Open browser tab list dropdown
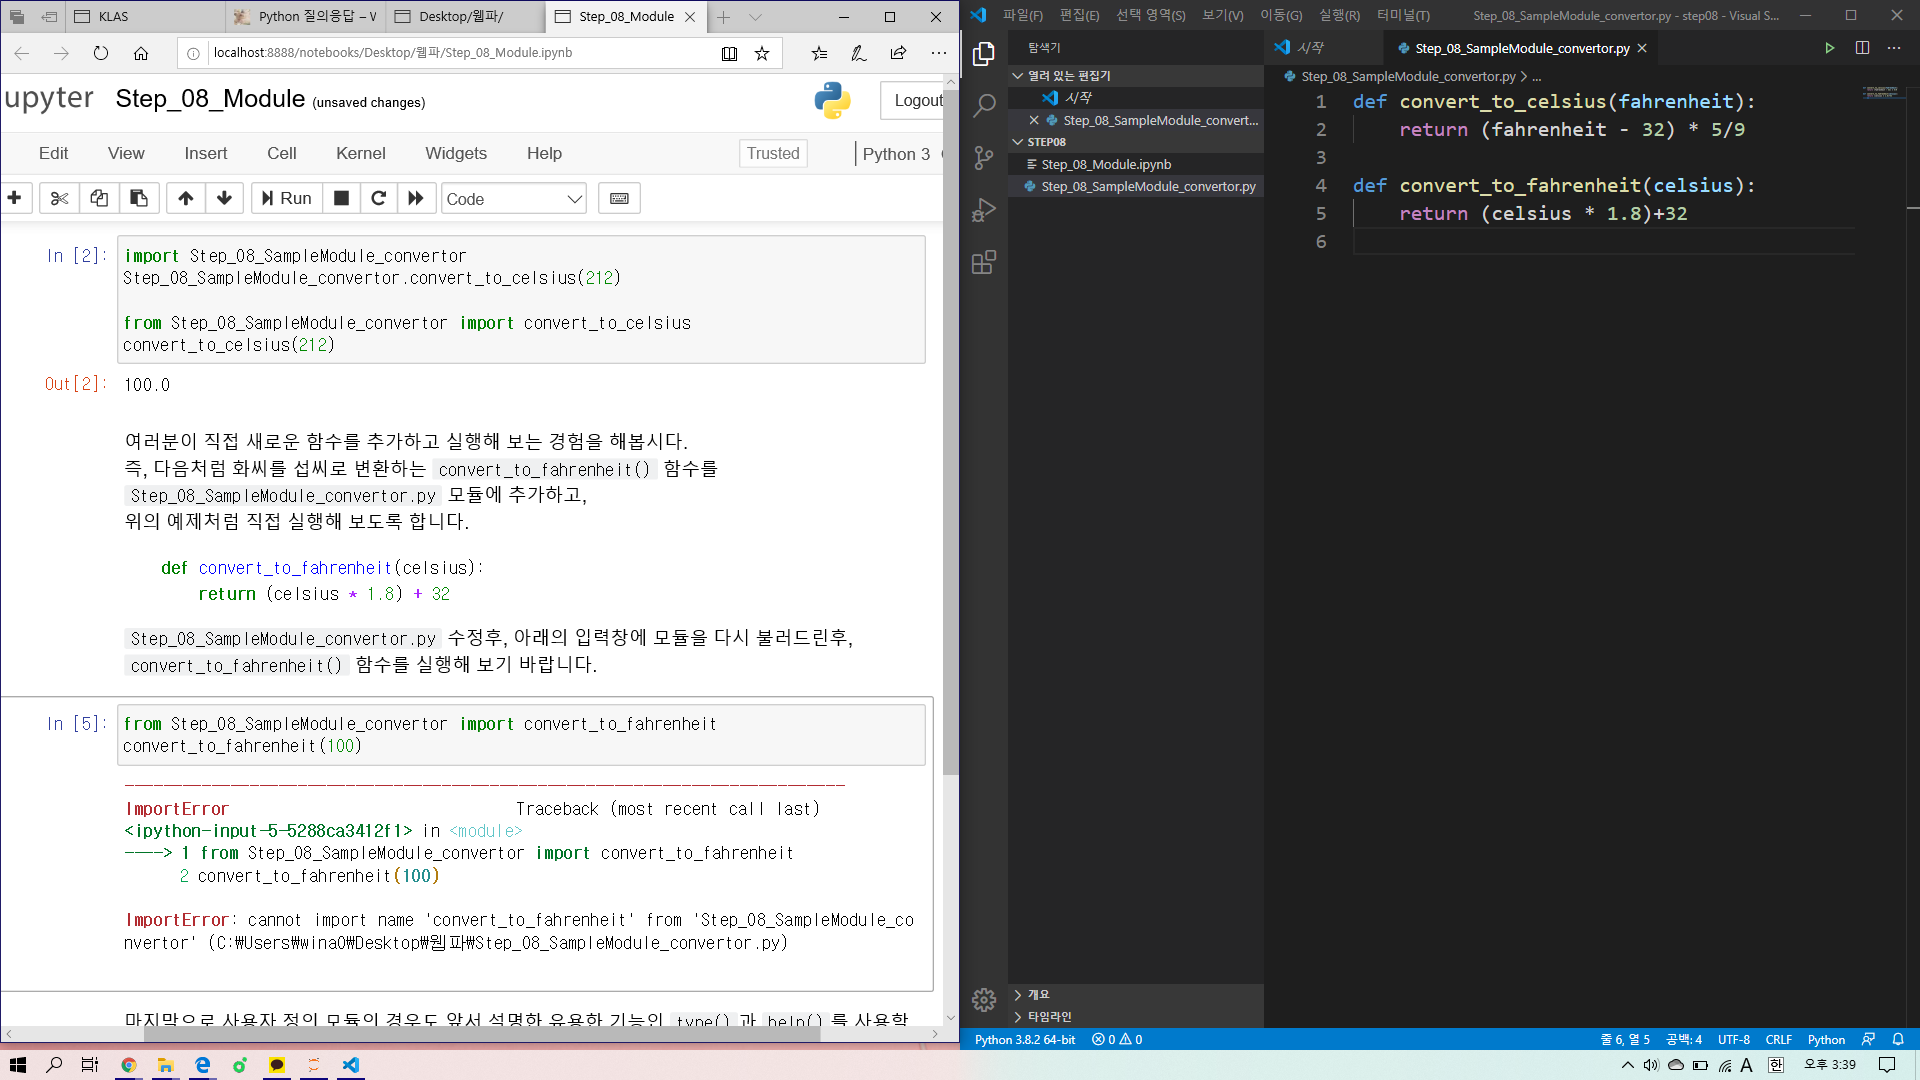The width and height of the screenshot is (1920, 1080). click(755, 17)
